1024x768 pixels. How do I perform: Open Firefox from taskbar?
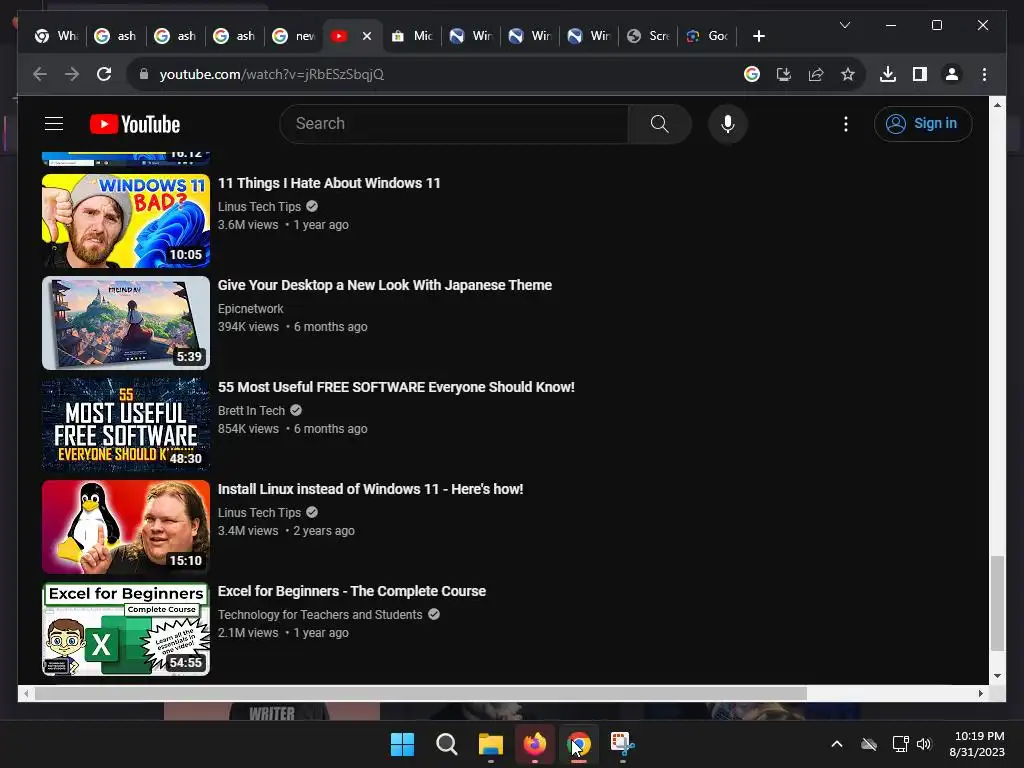point(535,744)
